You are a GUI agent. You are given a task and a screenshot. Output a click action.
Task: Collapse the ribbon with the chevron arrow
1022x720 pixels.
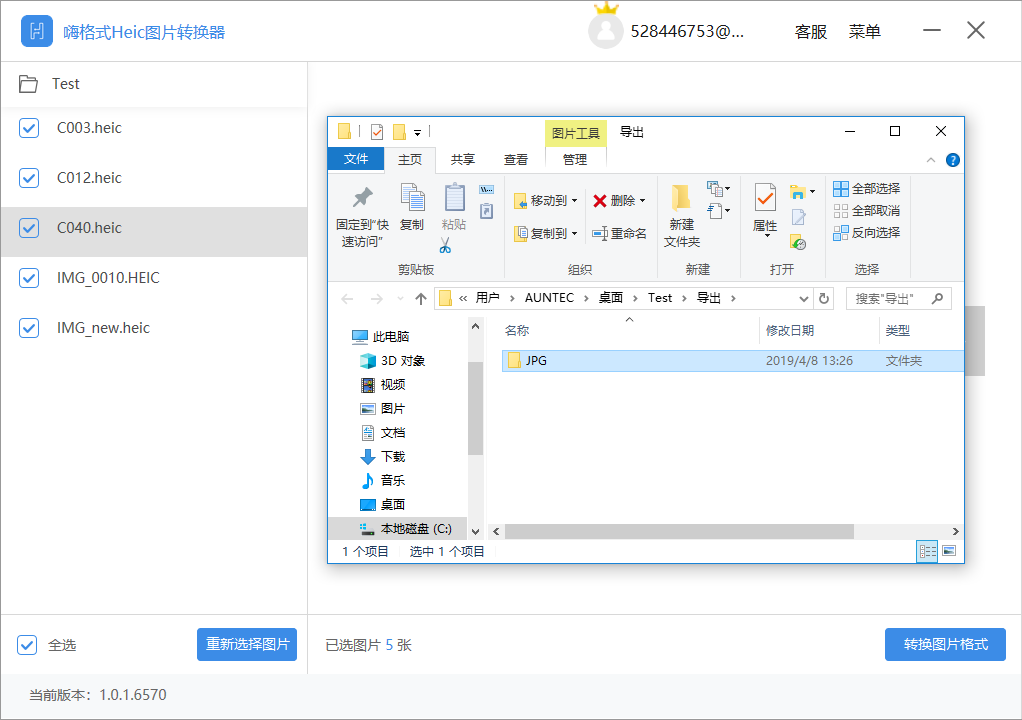930,159
